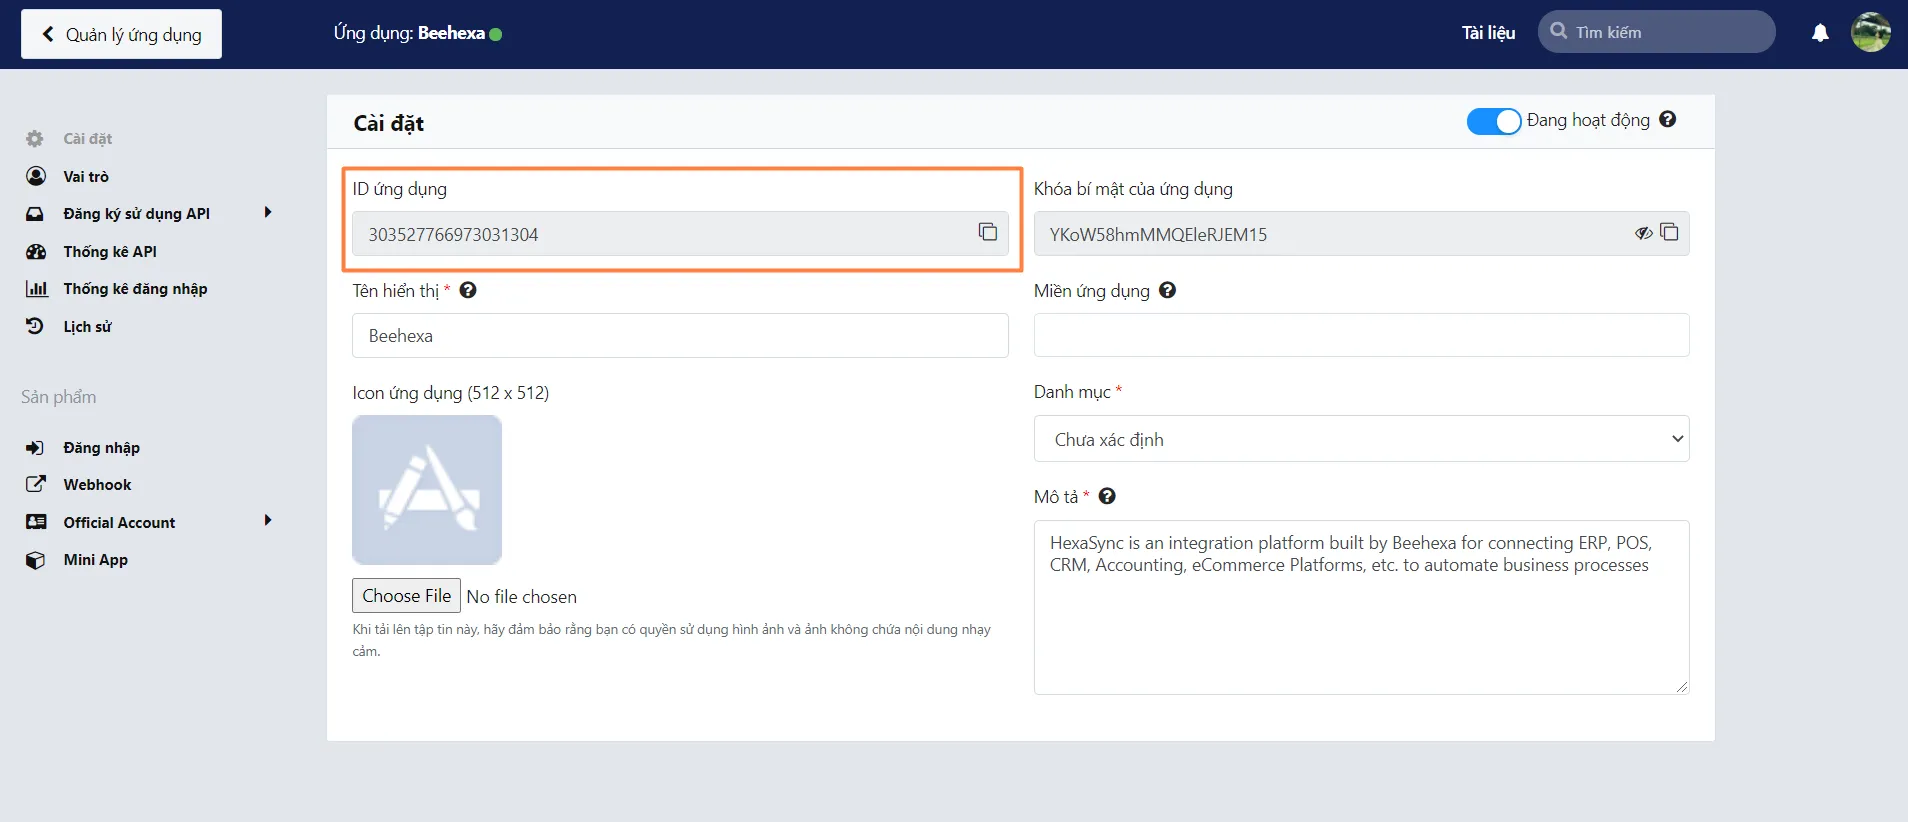Open the Đăng nhập product

[x=101, y=448]
